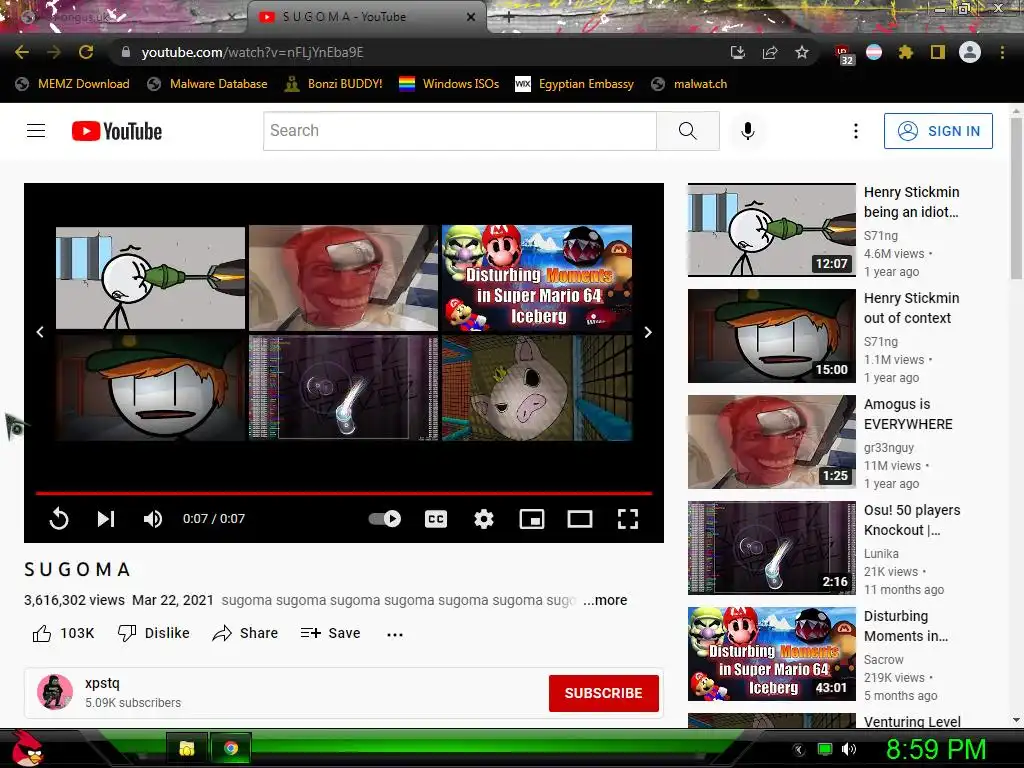Toggle theater mode
This screenshot has height=768, width=1024.
(580, 519)
